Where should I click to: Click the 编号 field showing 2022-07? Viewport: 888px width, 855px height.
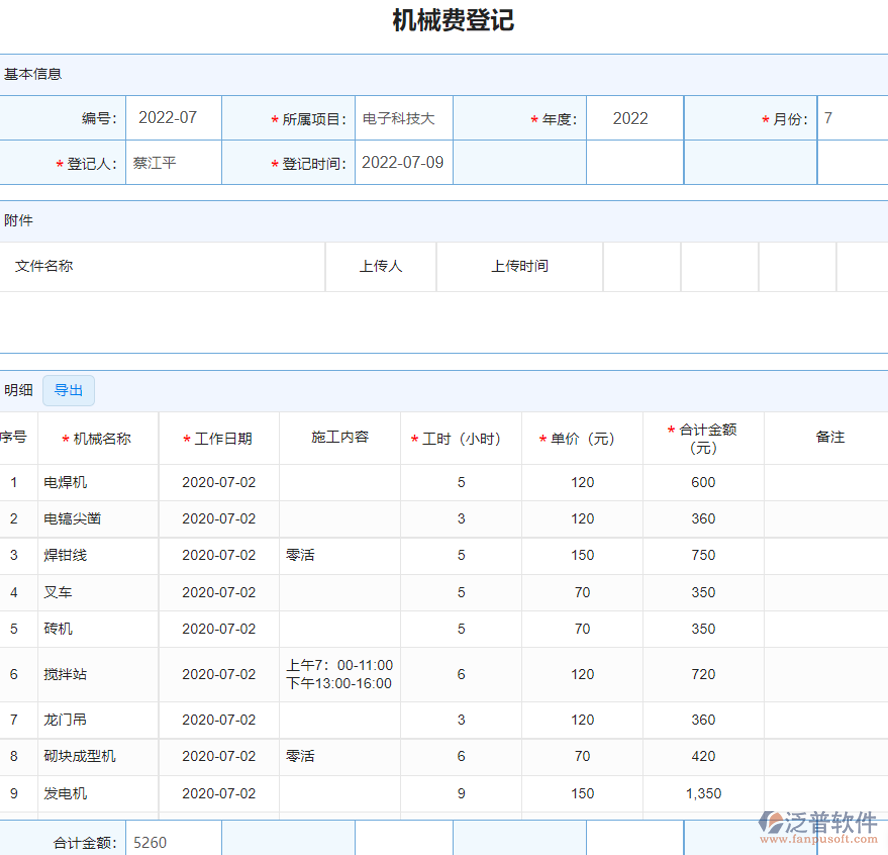click(x=173, y=117)
